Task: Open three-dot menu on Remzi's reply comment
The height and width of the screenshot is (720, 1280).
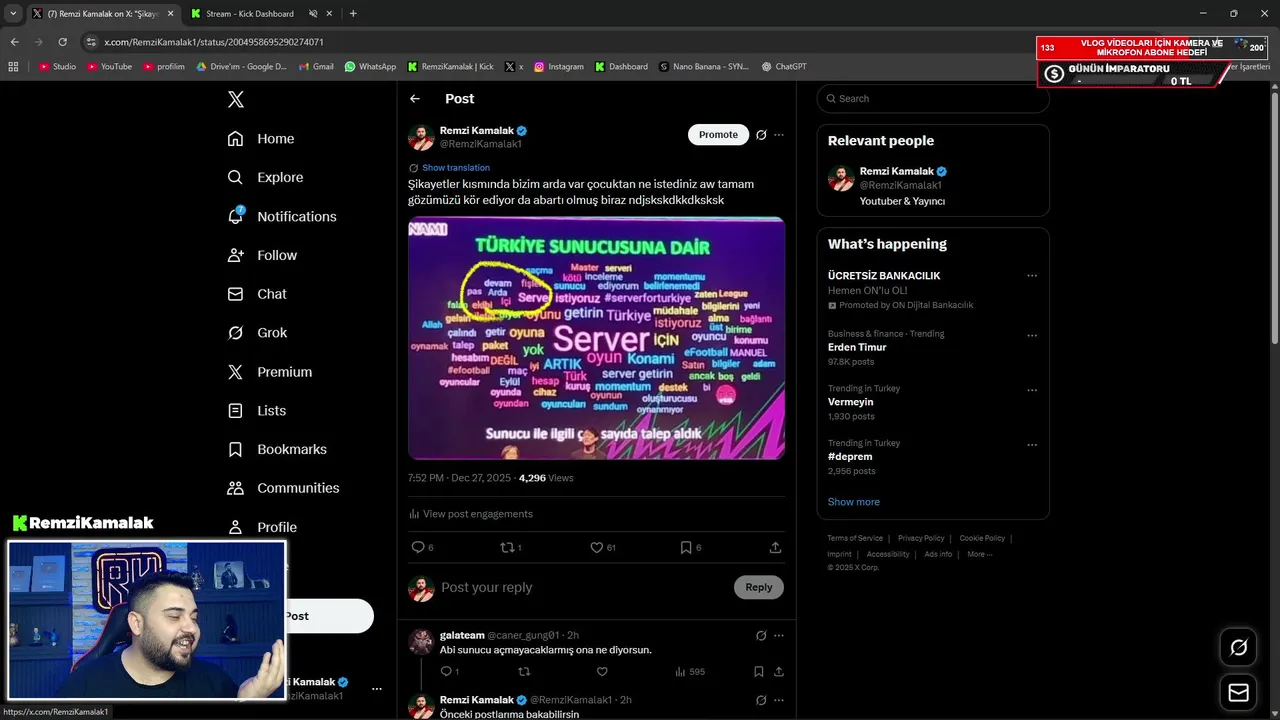Action: (779, 700)
